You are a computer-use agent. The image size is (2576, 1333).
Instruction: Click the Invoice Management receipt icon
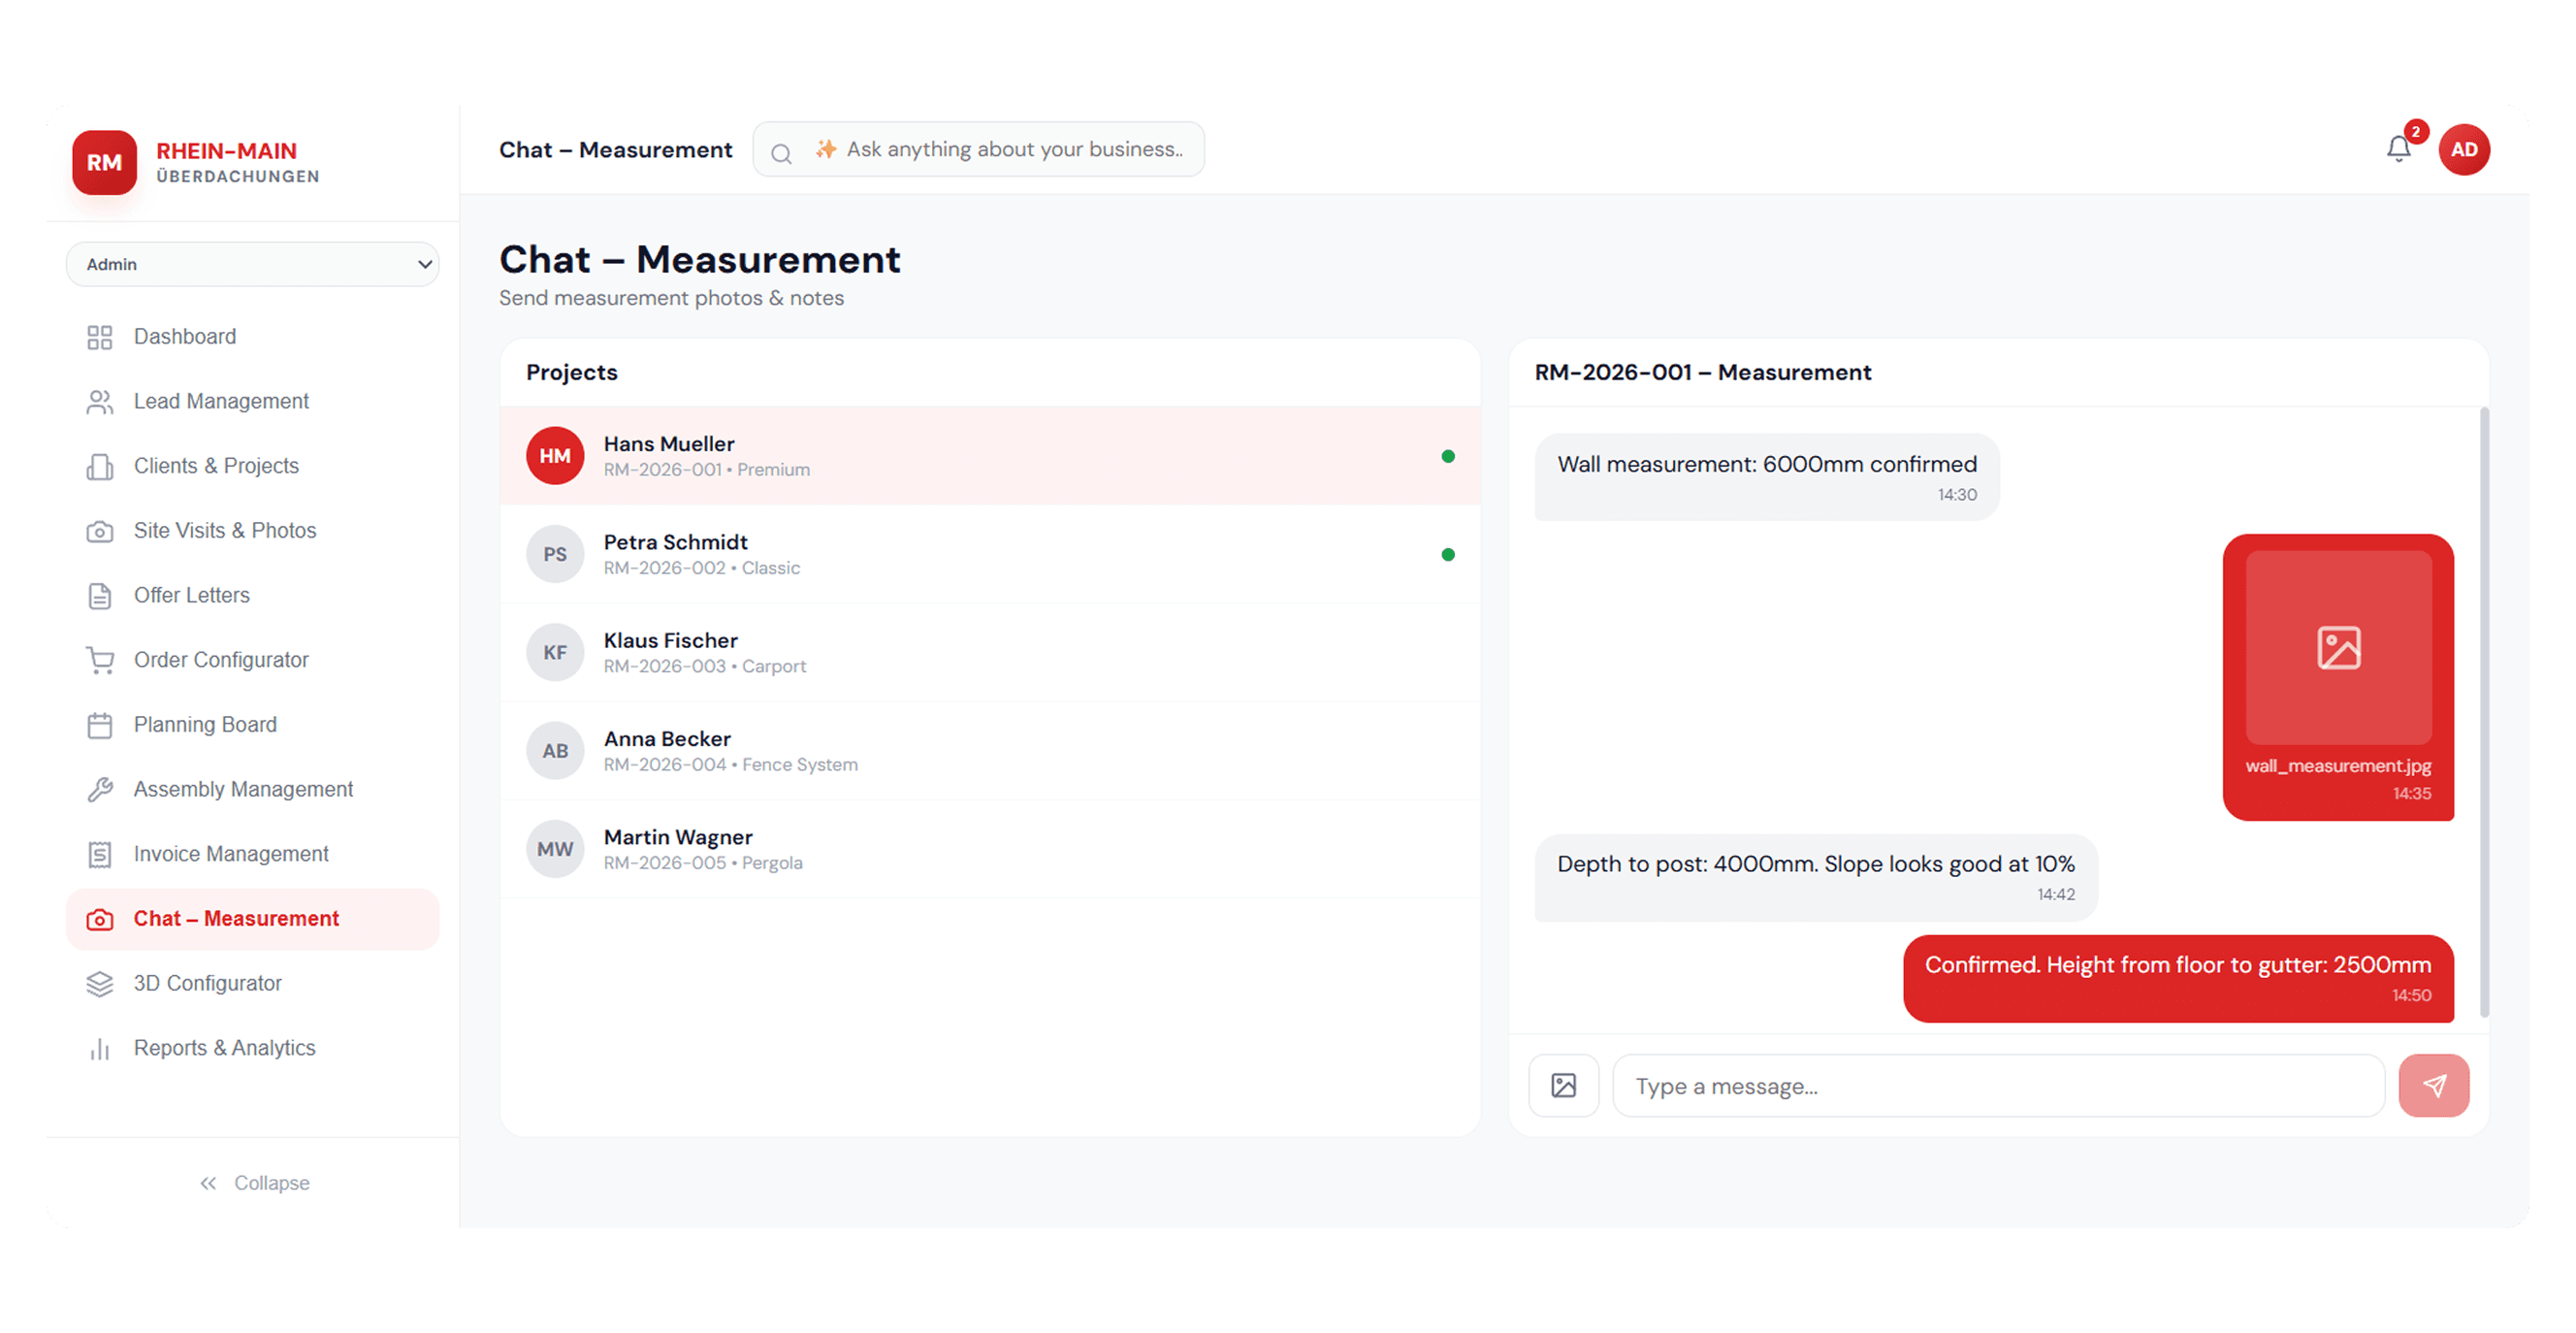100,855
